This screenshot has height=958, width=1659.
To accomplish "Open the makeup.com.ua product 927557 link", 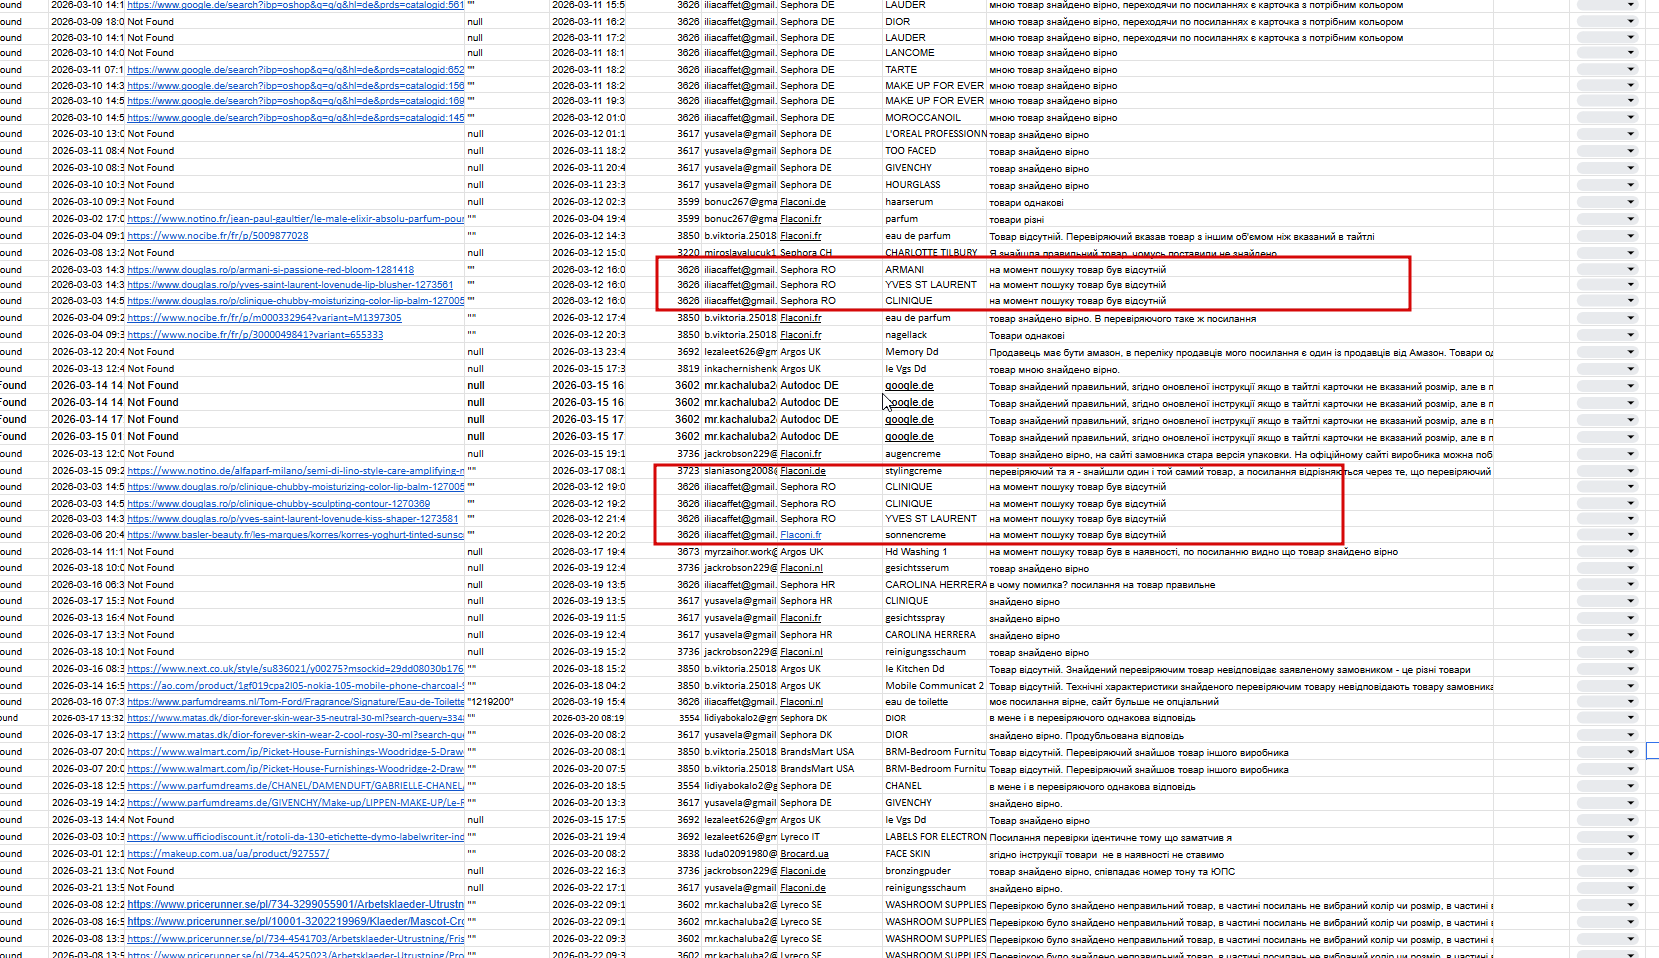I will 228,854.
